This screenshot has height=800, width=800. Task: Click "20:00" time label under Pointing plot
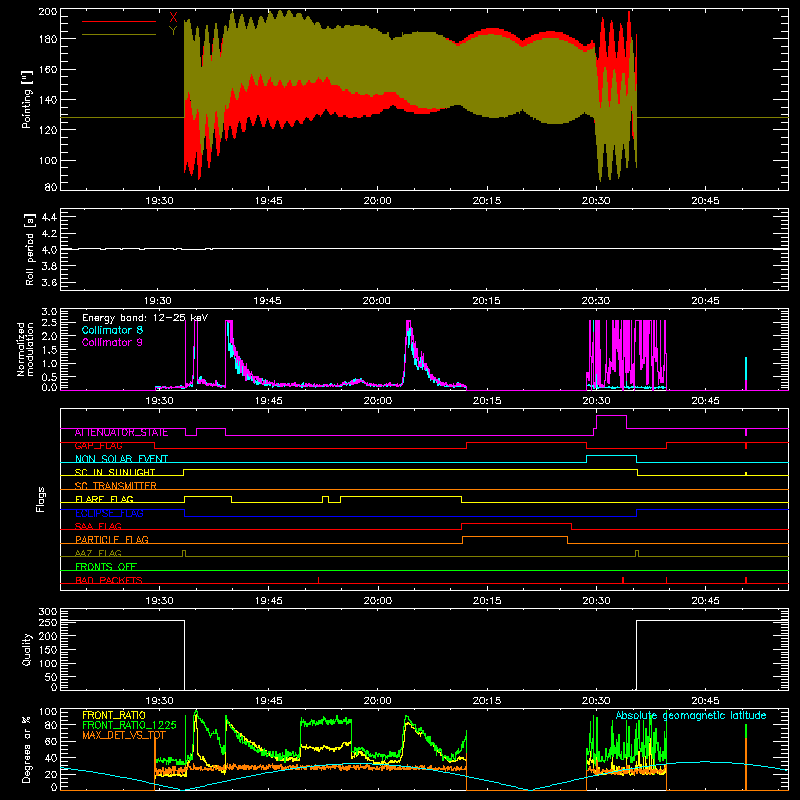pos(378,201)
